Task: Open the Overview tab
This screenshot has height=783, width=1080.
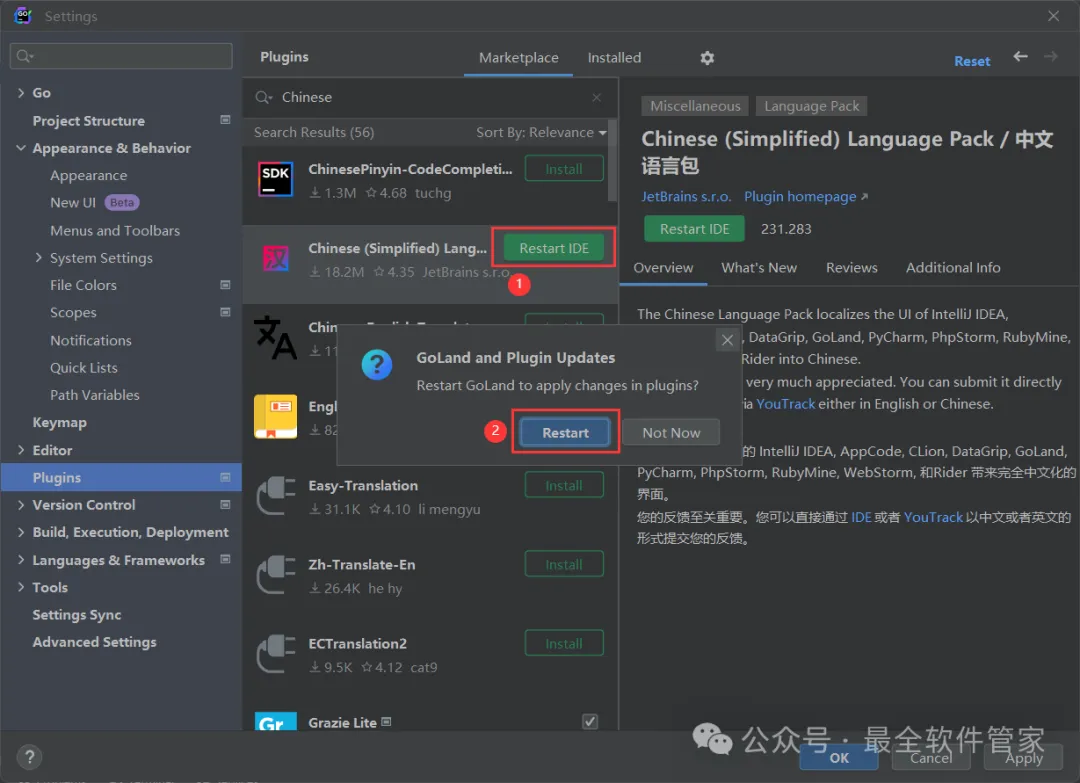Action: pos(663,268)
